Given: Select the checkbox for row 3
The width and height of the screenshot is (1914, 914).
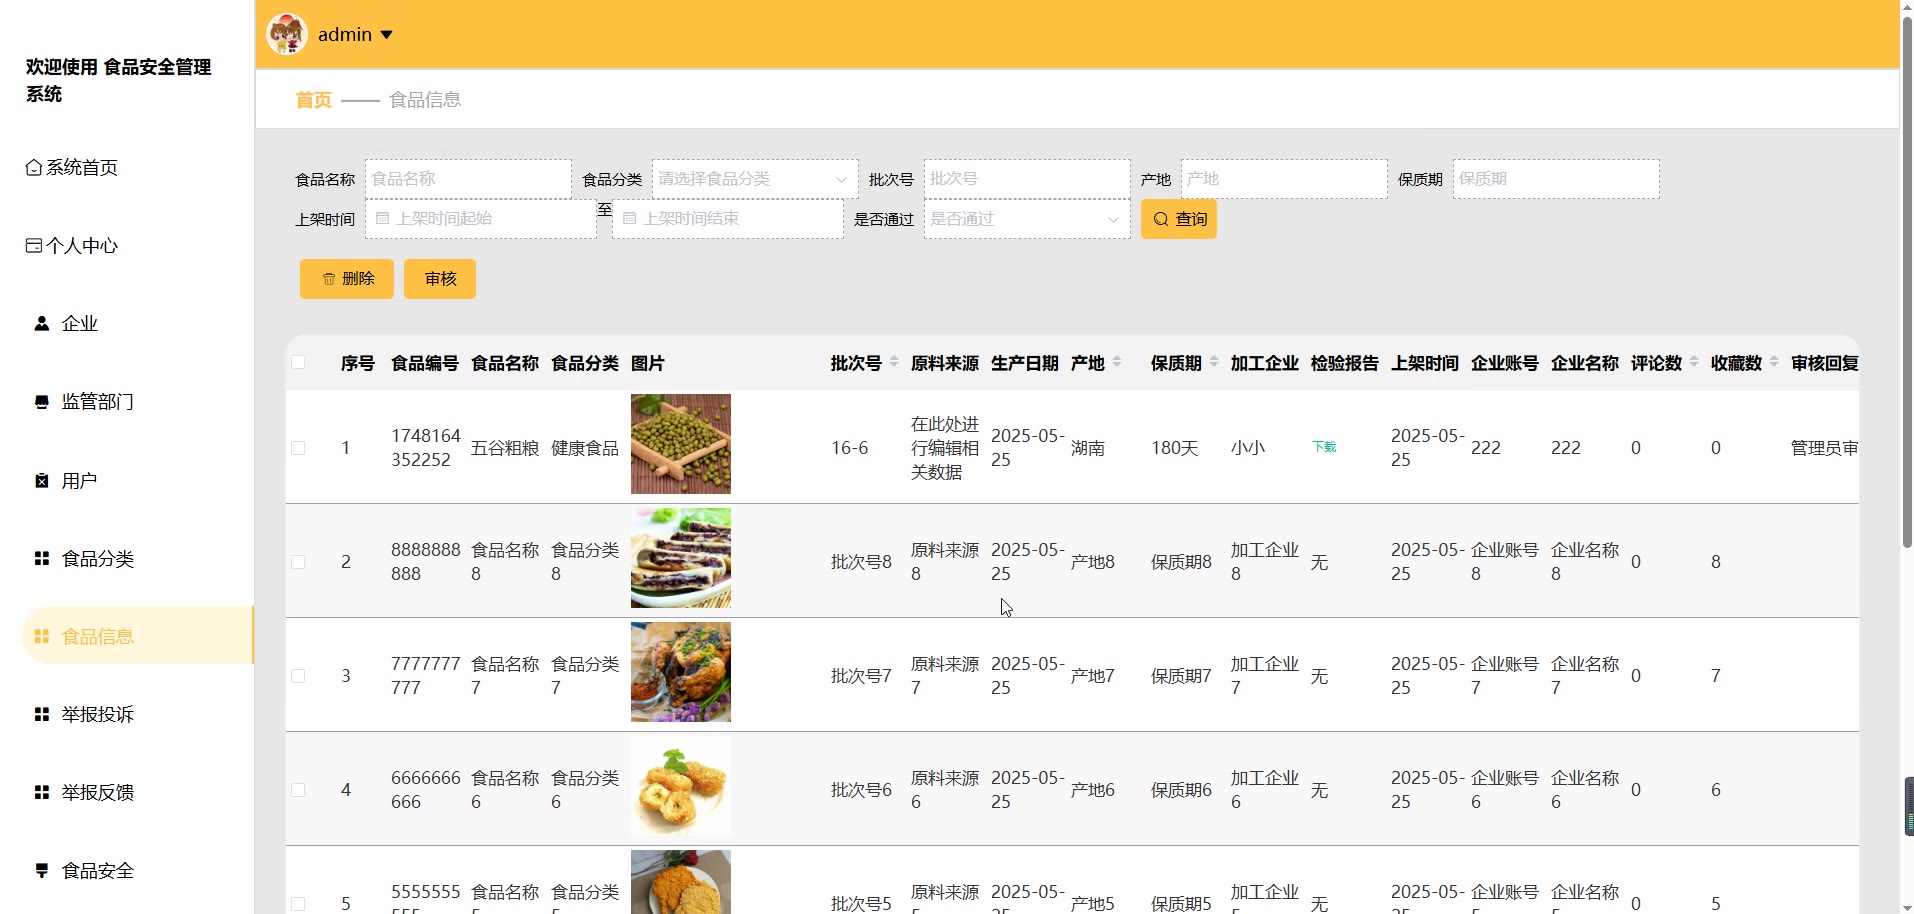Looking at the screenshot, I should 298,676.
